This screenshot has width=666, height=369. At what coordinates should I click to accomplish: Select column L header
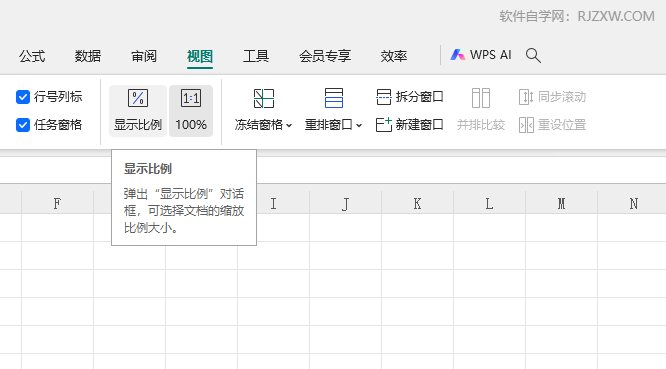(489, 203)
